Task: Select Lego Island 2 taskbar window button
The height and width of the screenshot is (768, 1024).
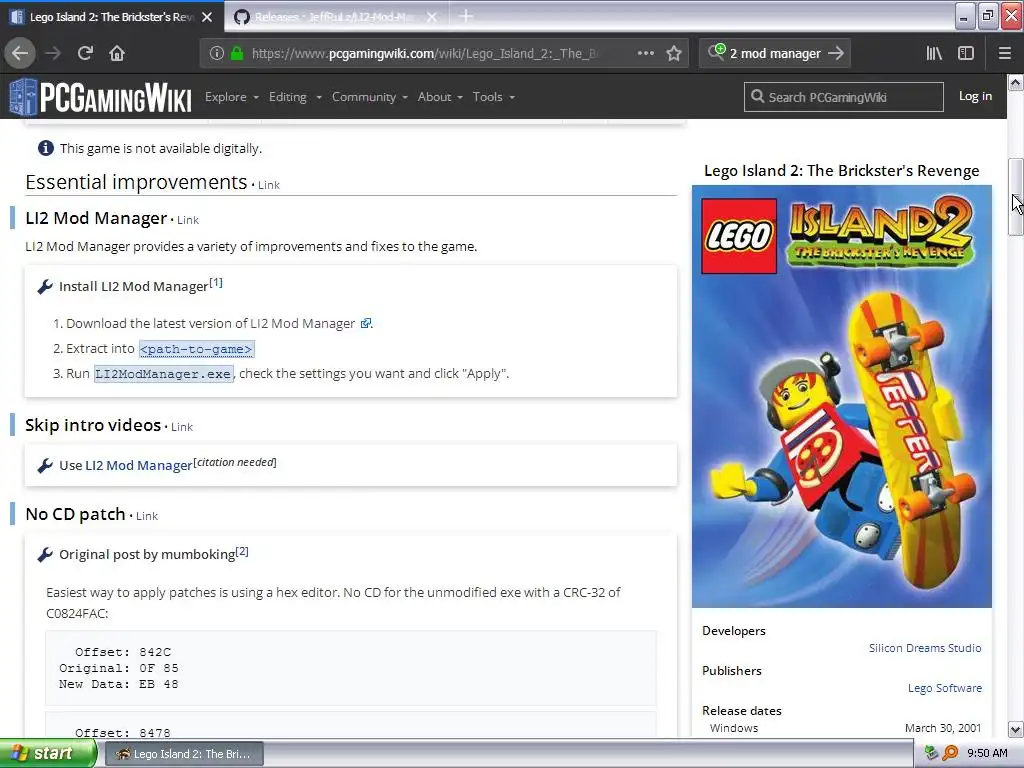Action: coord(184,754)
